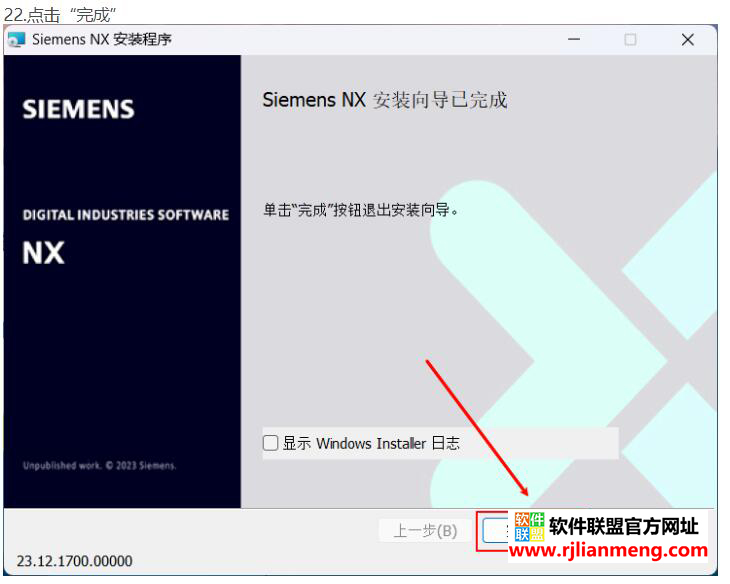Click the version number 23.12.1700.00000
The image size is (730, 584).
pyautogui.click(x=74, y=561)
